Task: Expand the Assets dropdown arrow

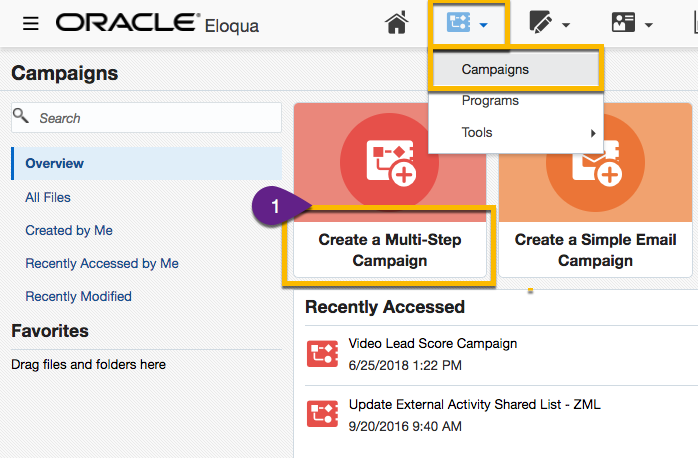Action: point(566,25)
